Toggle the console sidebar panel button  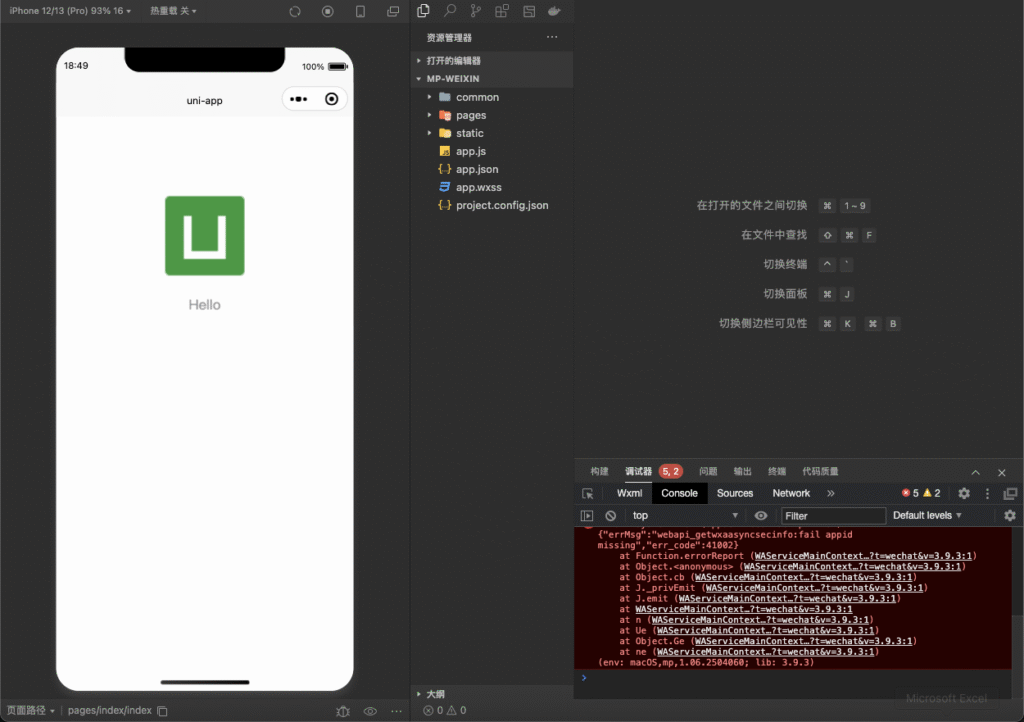click(x=587, y=516)
